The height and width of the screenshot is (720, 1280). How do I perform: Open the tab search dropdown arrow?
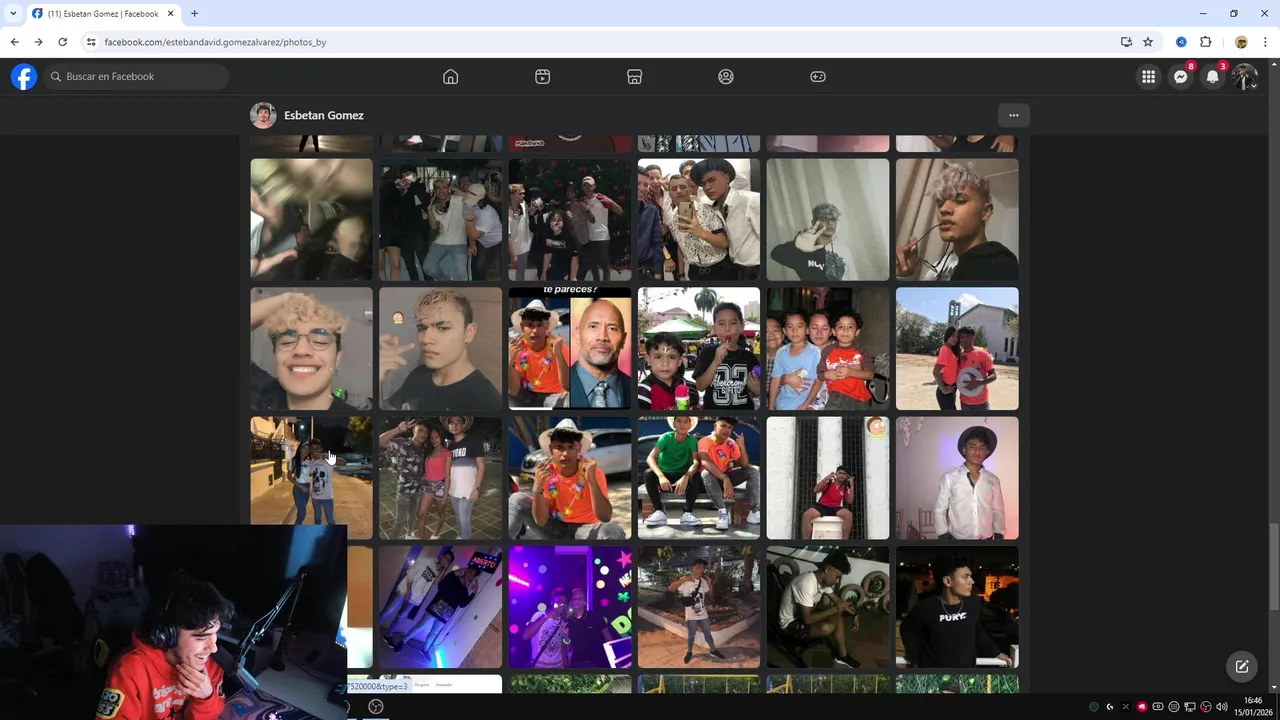click(12, 14)
